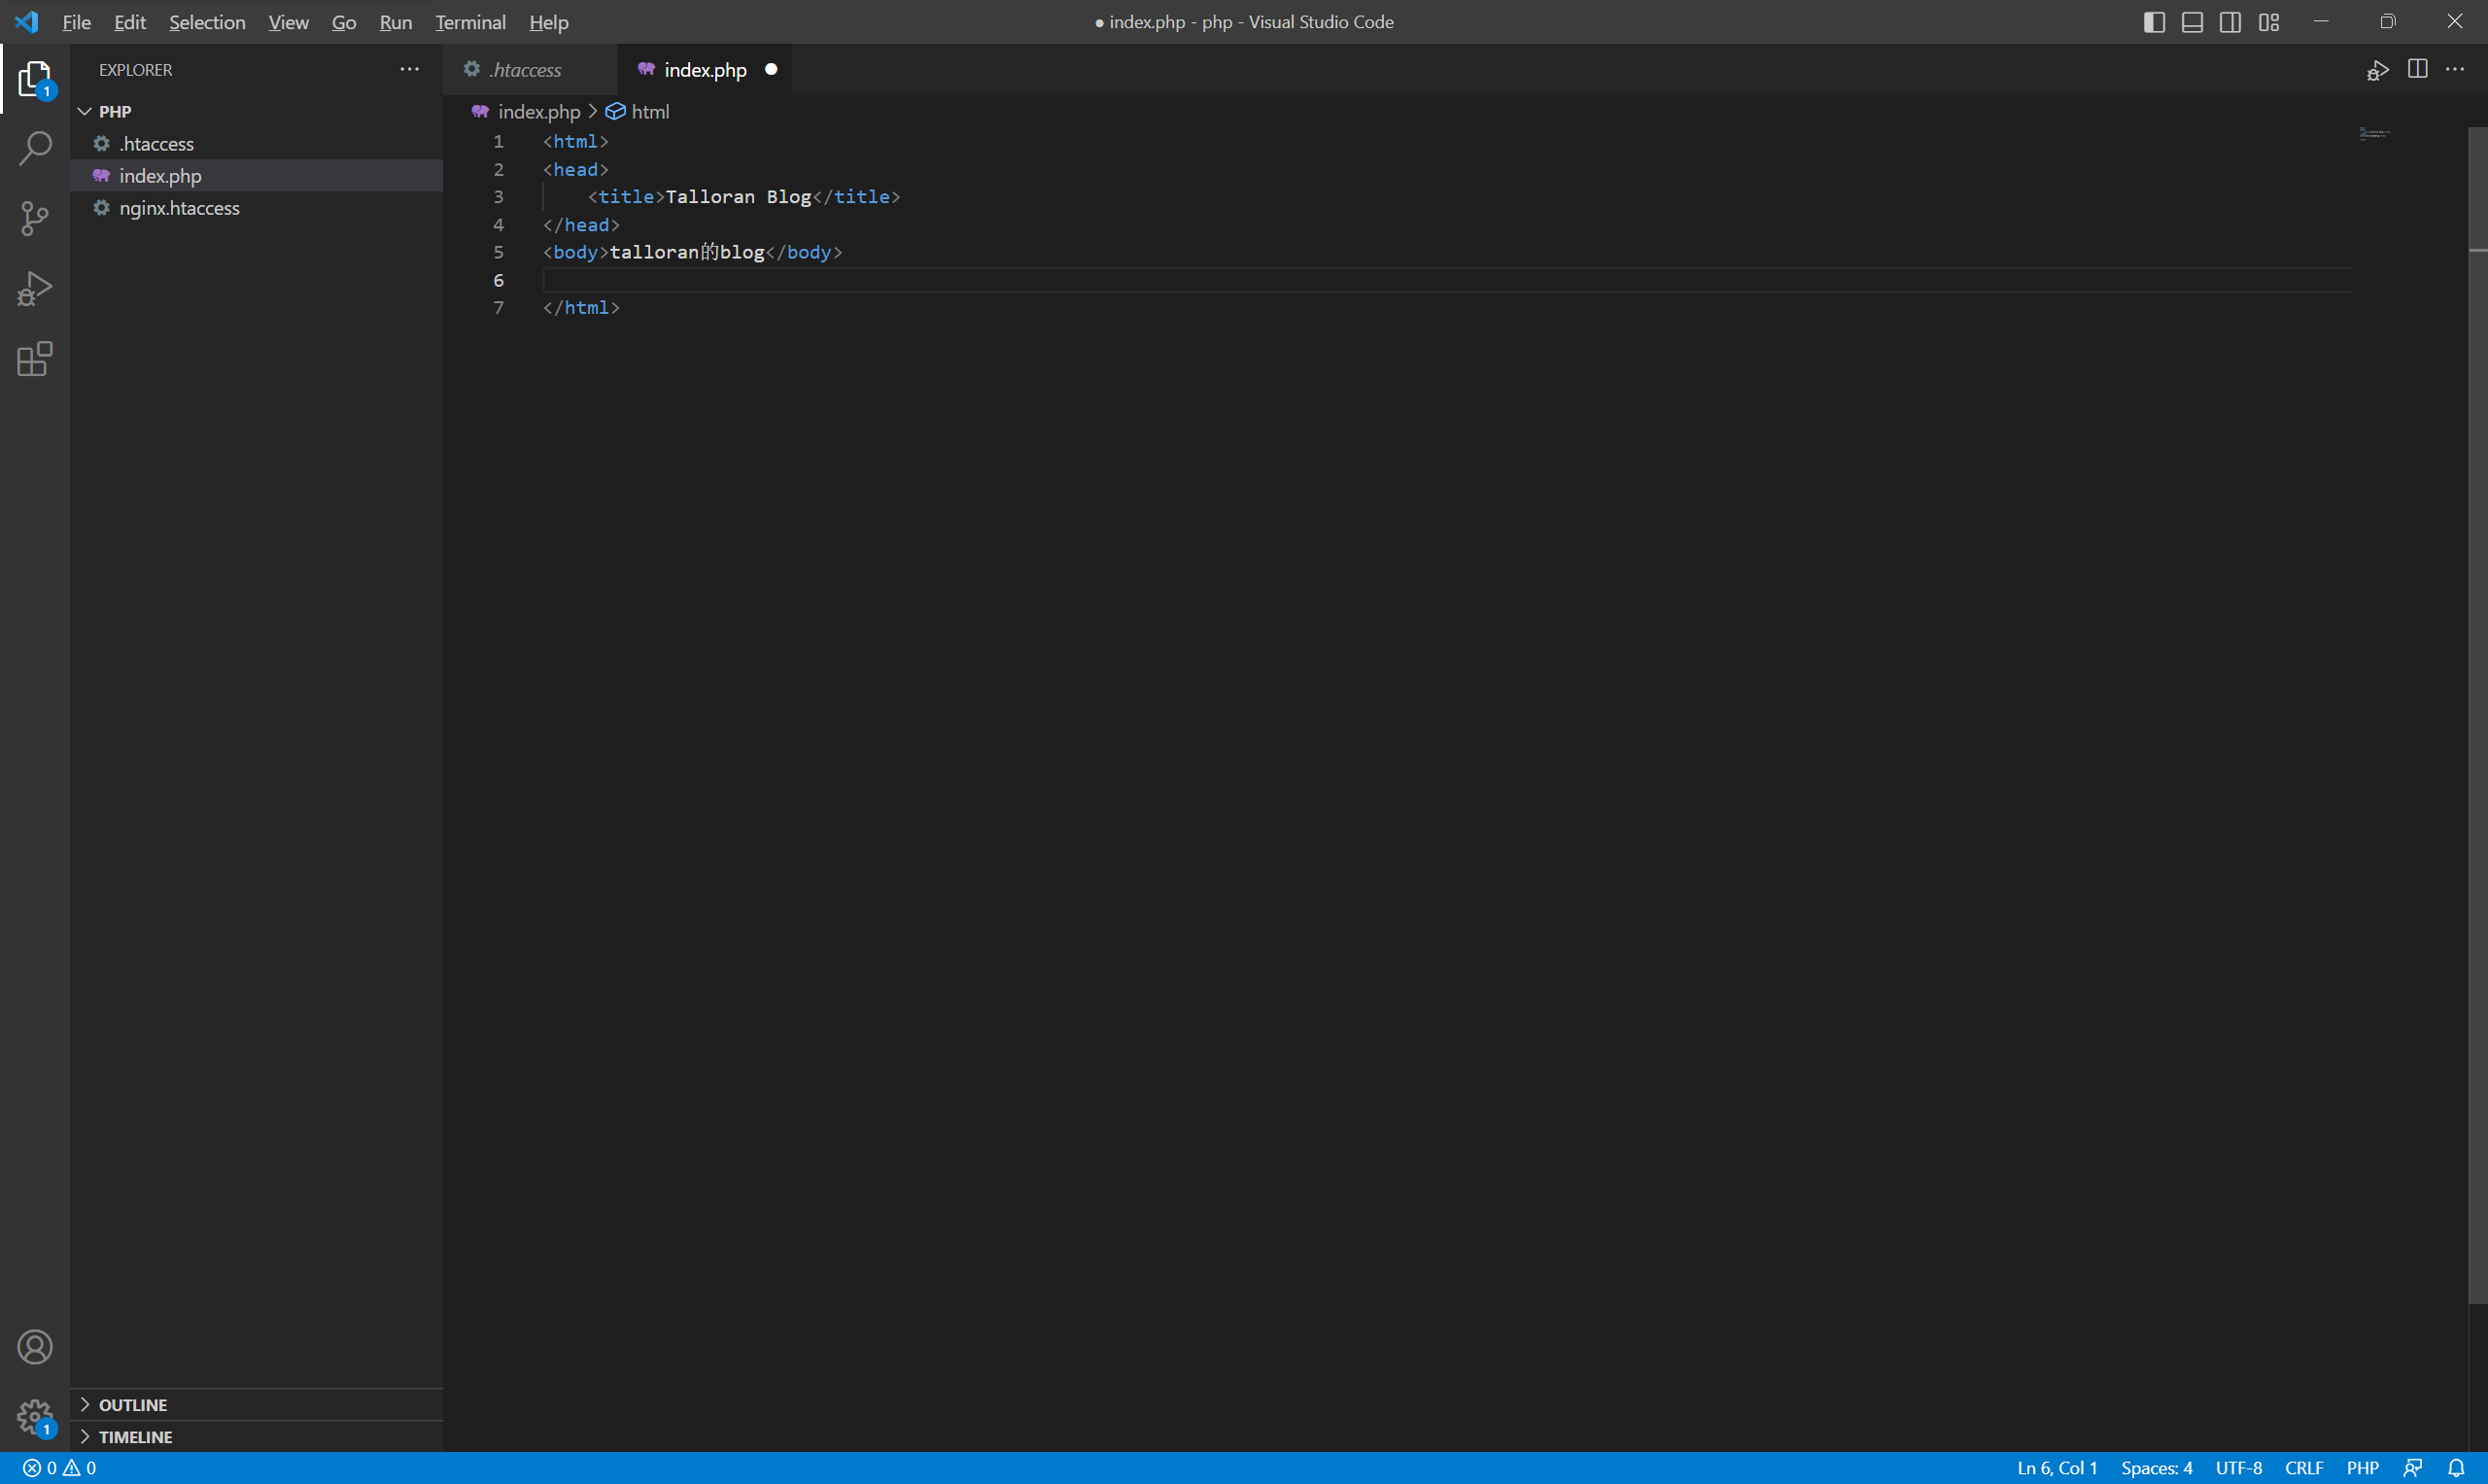Open the Extensions view

35,359
